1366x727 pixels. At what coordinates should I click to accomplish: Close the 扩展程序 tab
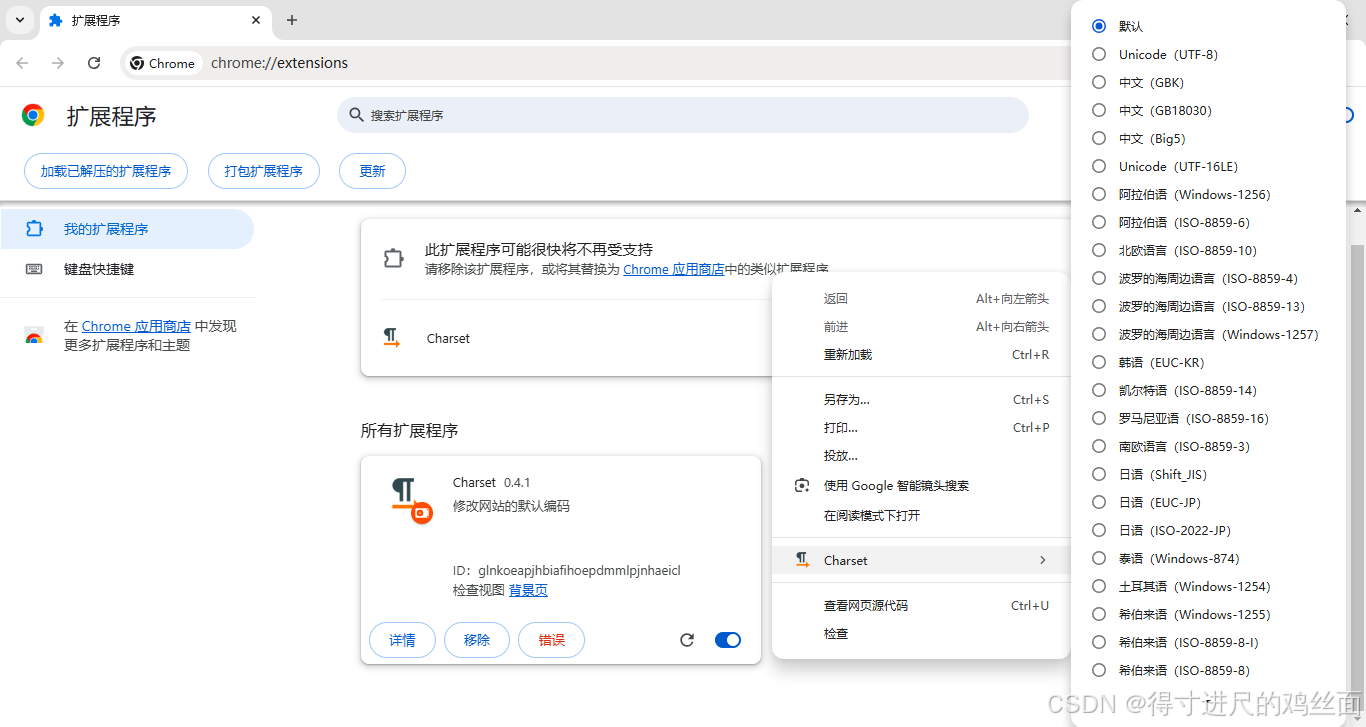click(x=256, y=20)
